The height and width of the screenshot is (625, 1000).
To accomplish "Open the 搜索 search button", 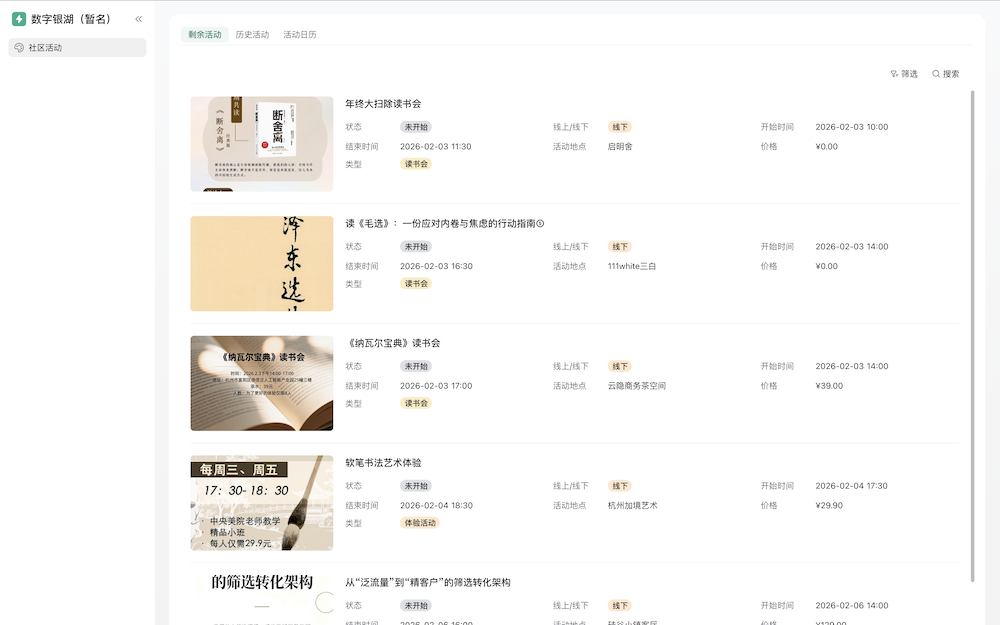I will point(946,74).
